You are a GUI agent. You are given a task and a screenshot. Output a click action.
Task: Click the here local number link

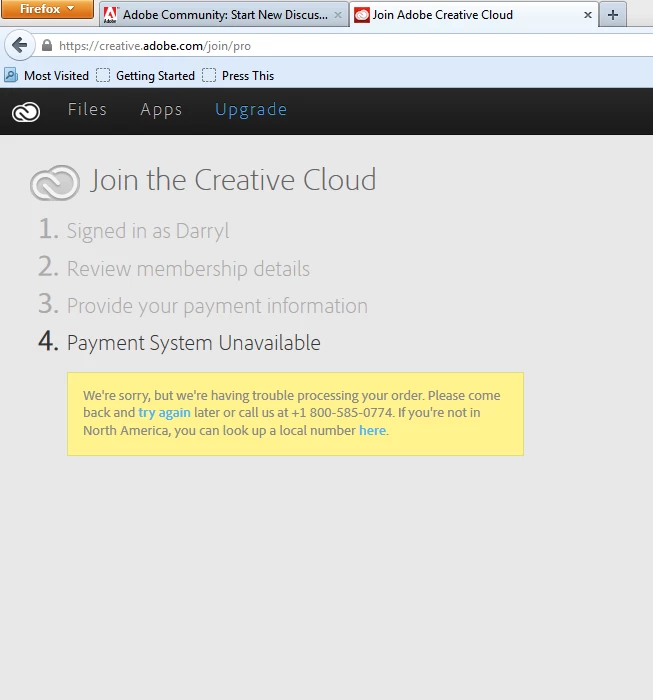coord(372,430)
